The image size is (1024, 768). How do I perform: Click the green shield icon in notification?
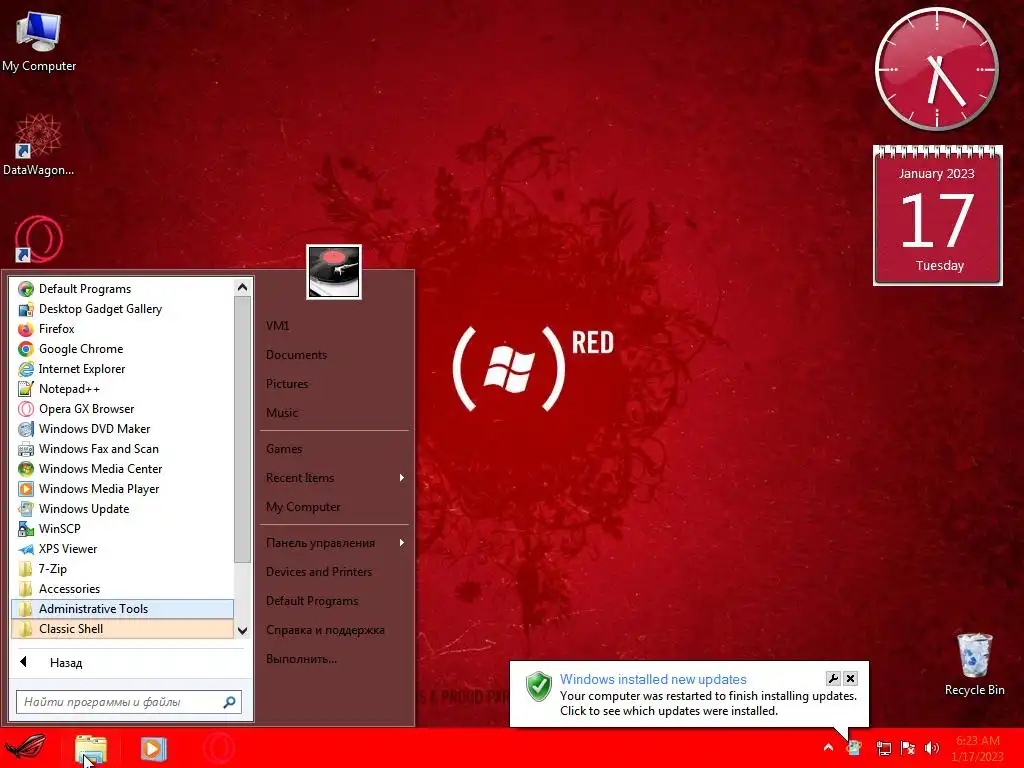coord(539,686)
